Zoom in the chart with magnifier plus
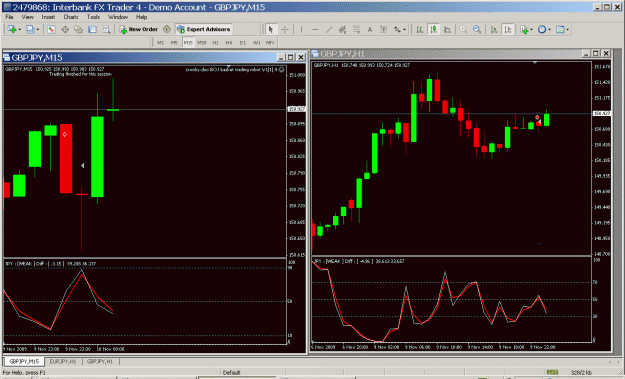This screenshot has height=379, width=625. (x=463, y=29)
